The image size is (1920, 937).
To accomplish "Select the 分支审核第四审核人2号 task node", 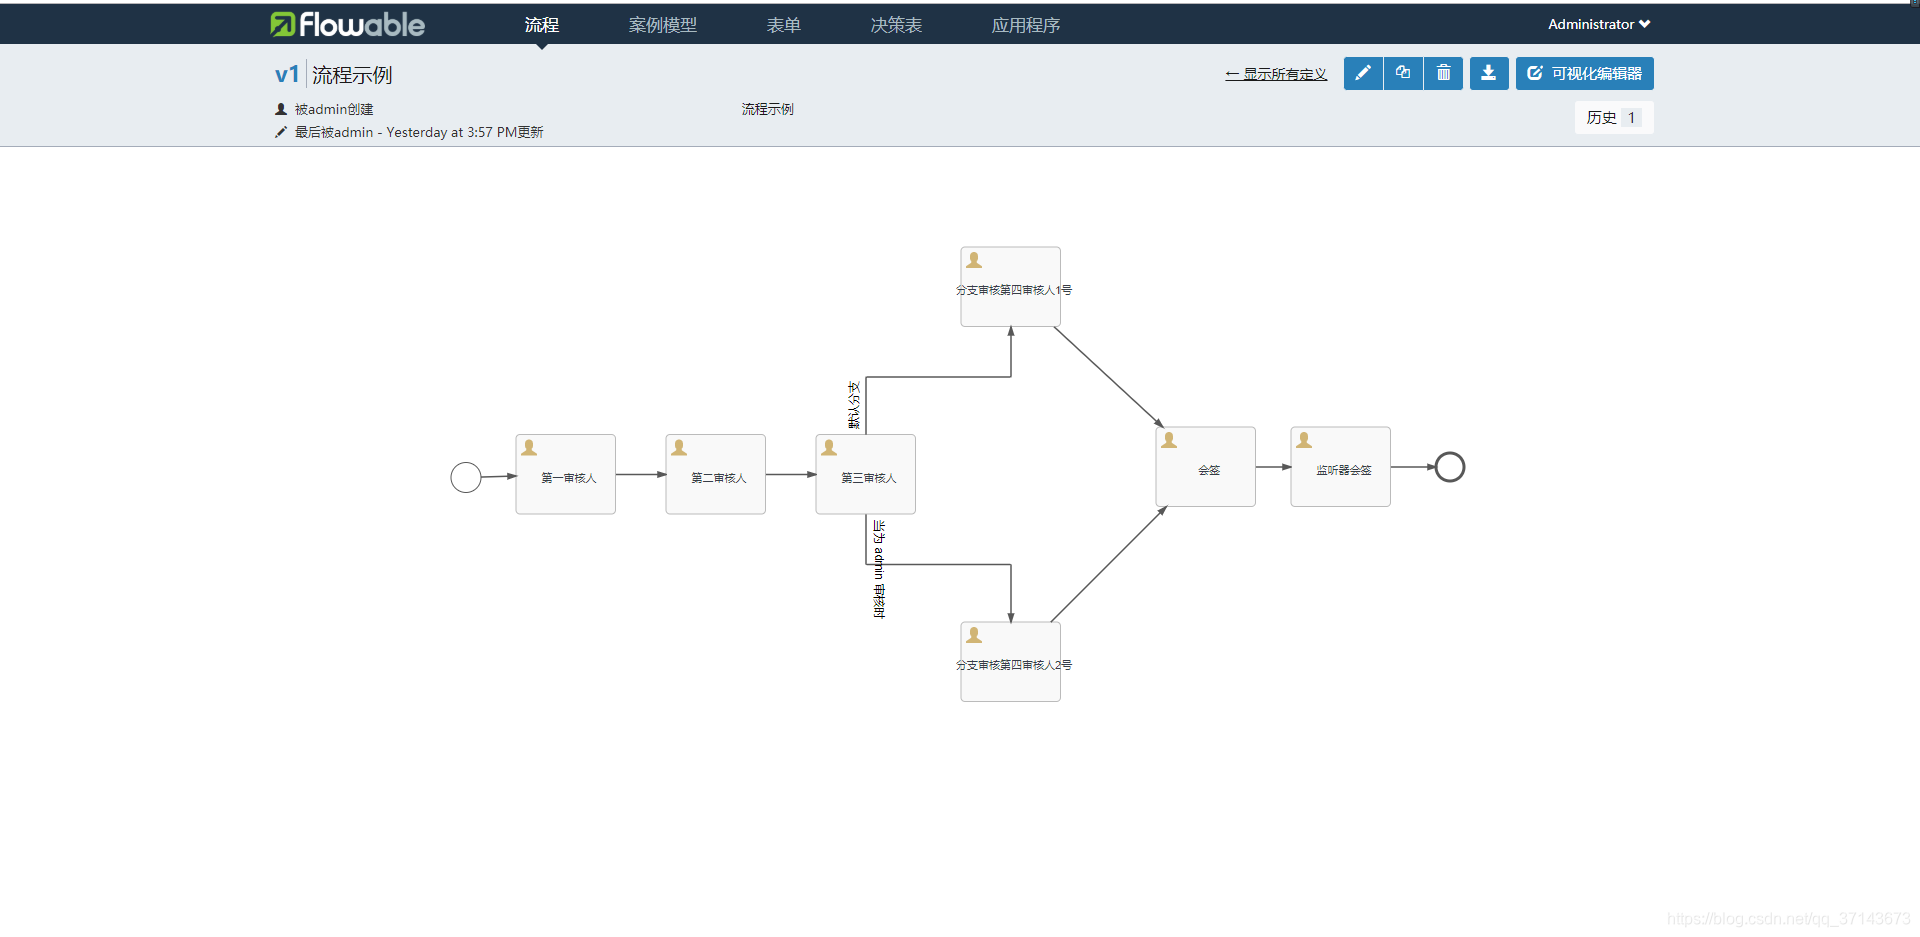I will click(1011, 662).
